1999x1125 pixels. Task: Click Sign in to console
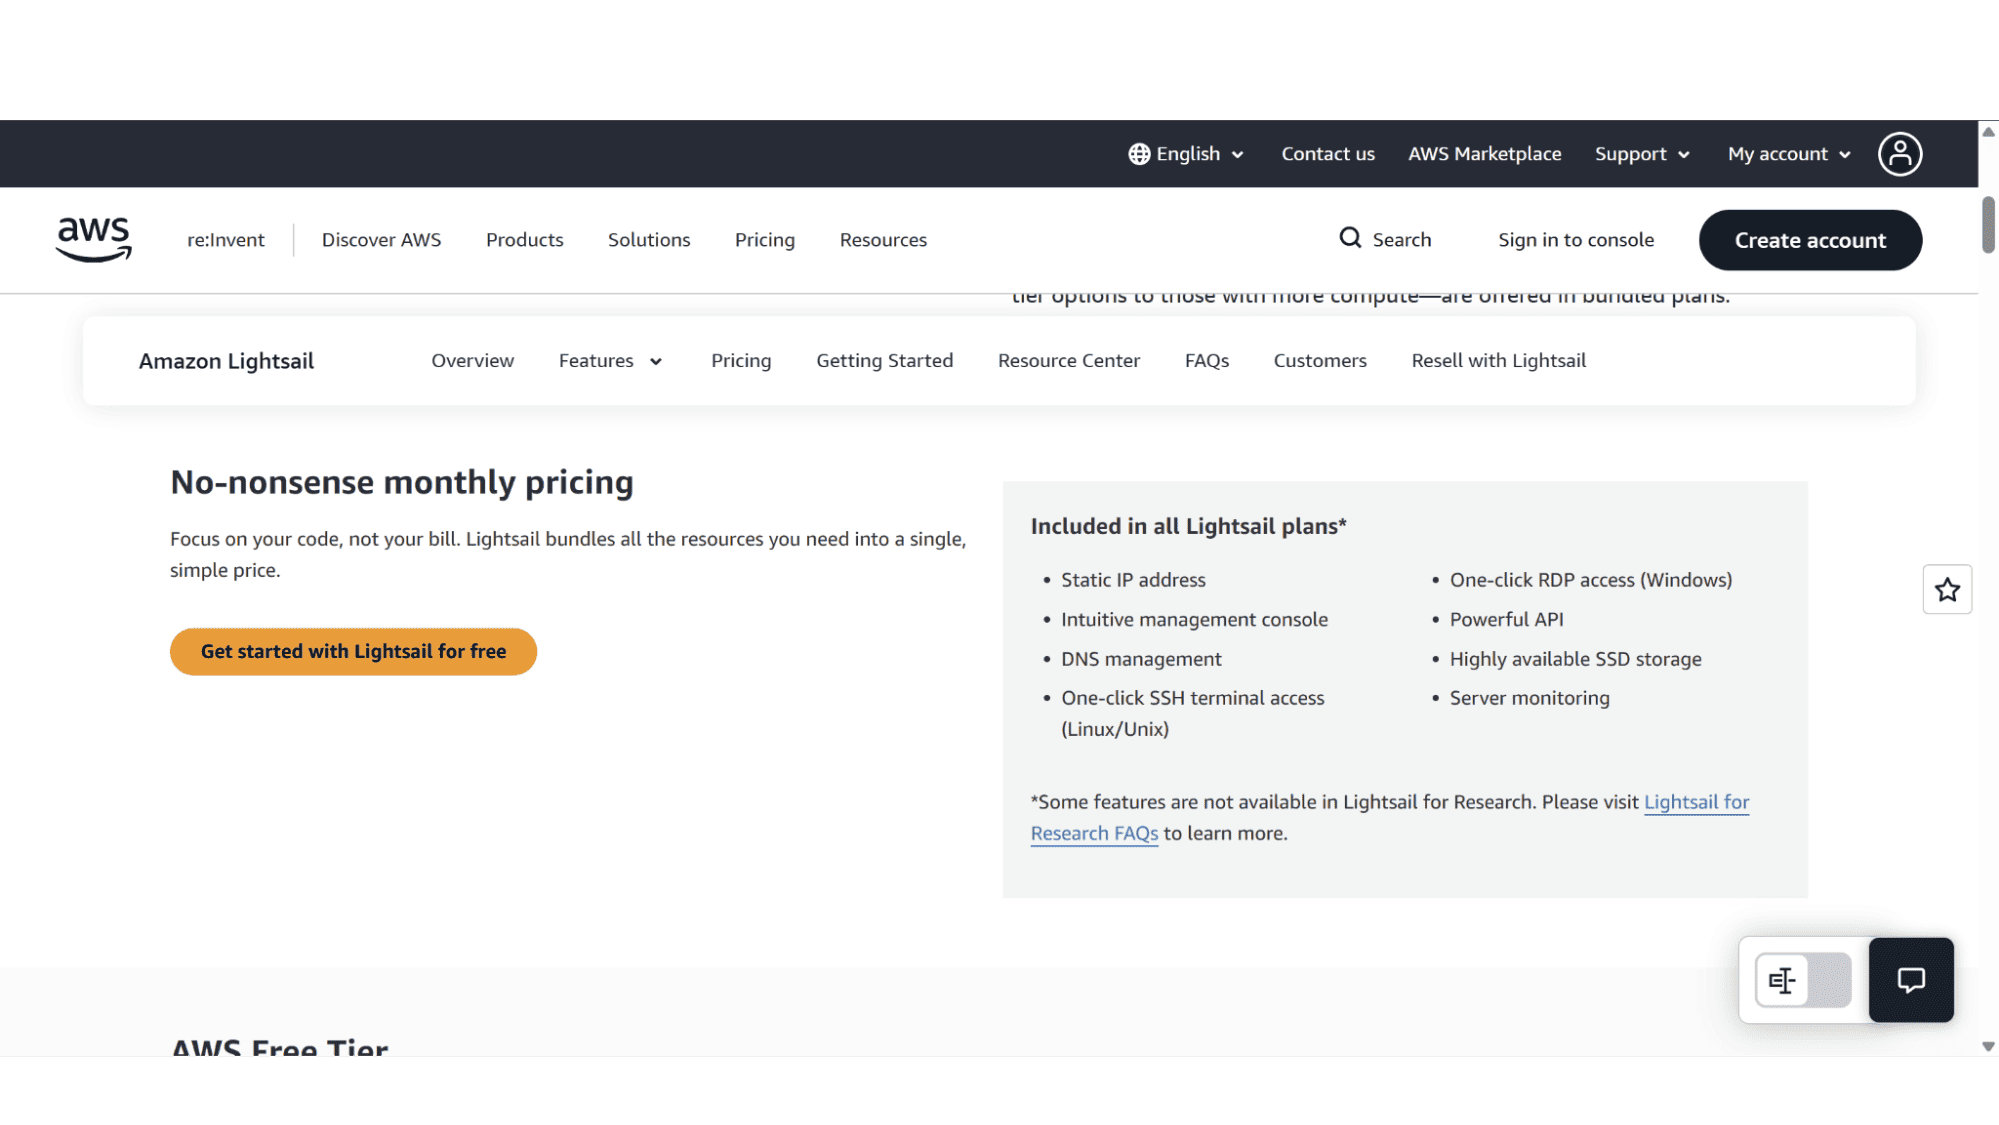pyautogui.click(x=1575, y=240)
